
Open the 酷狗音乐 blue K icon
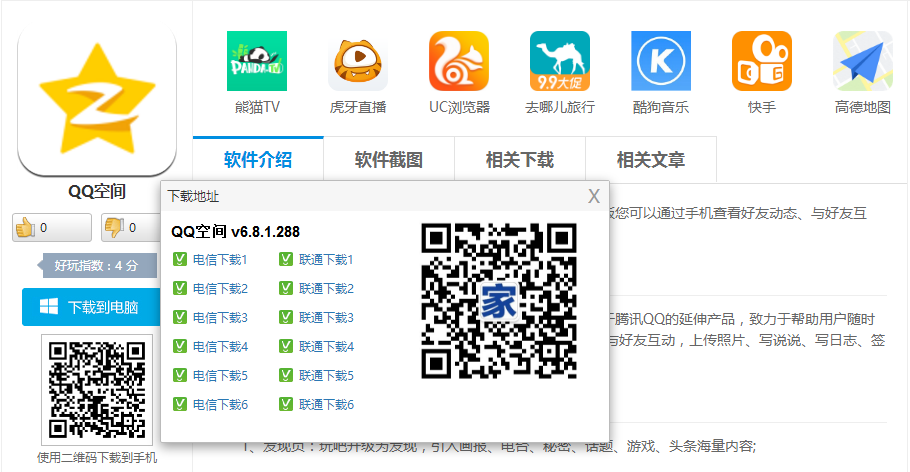point(660,61)
